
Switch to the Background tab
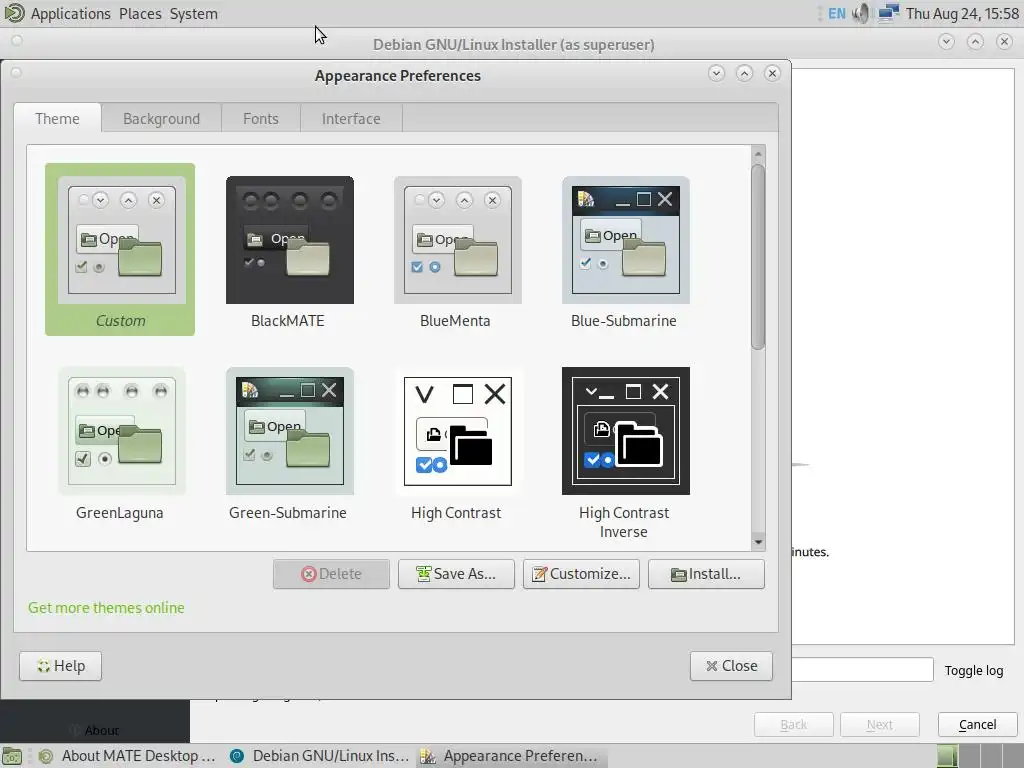point(161,118)
